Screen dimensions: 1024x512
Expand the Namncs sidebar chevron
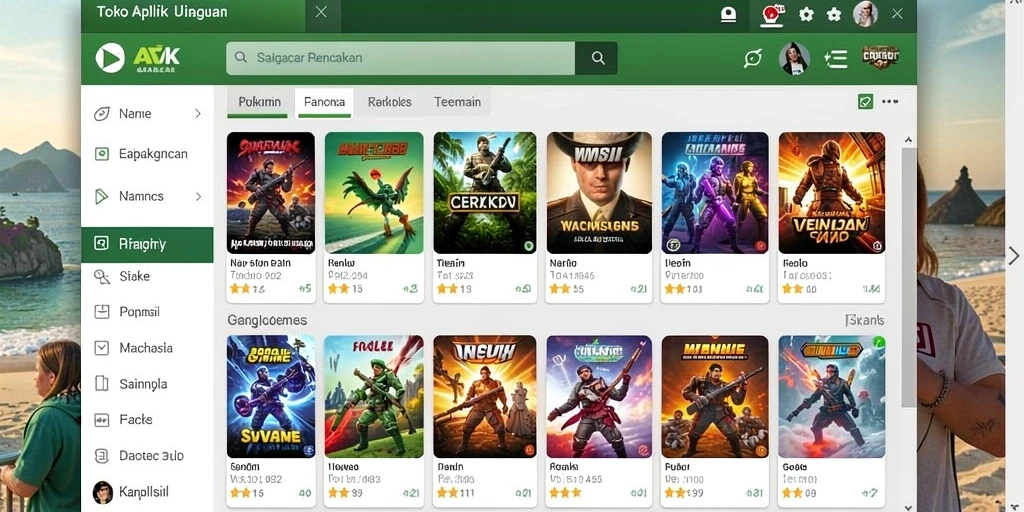click(x=198, y=196)
